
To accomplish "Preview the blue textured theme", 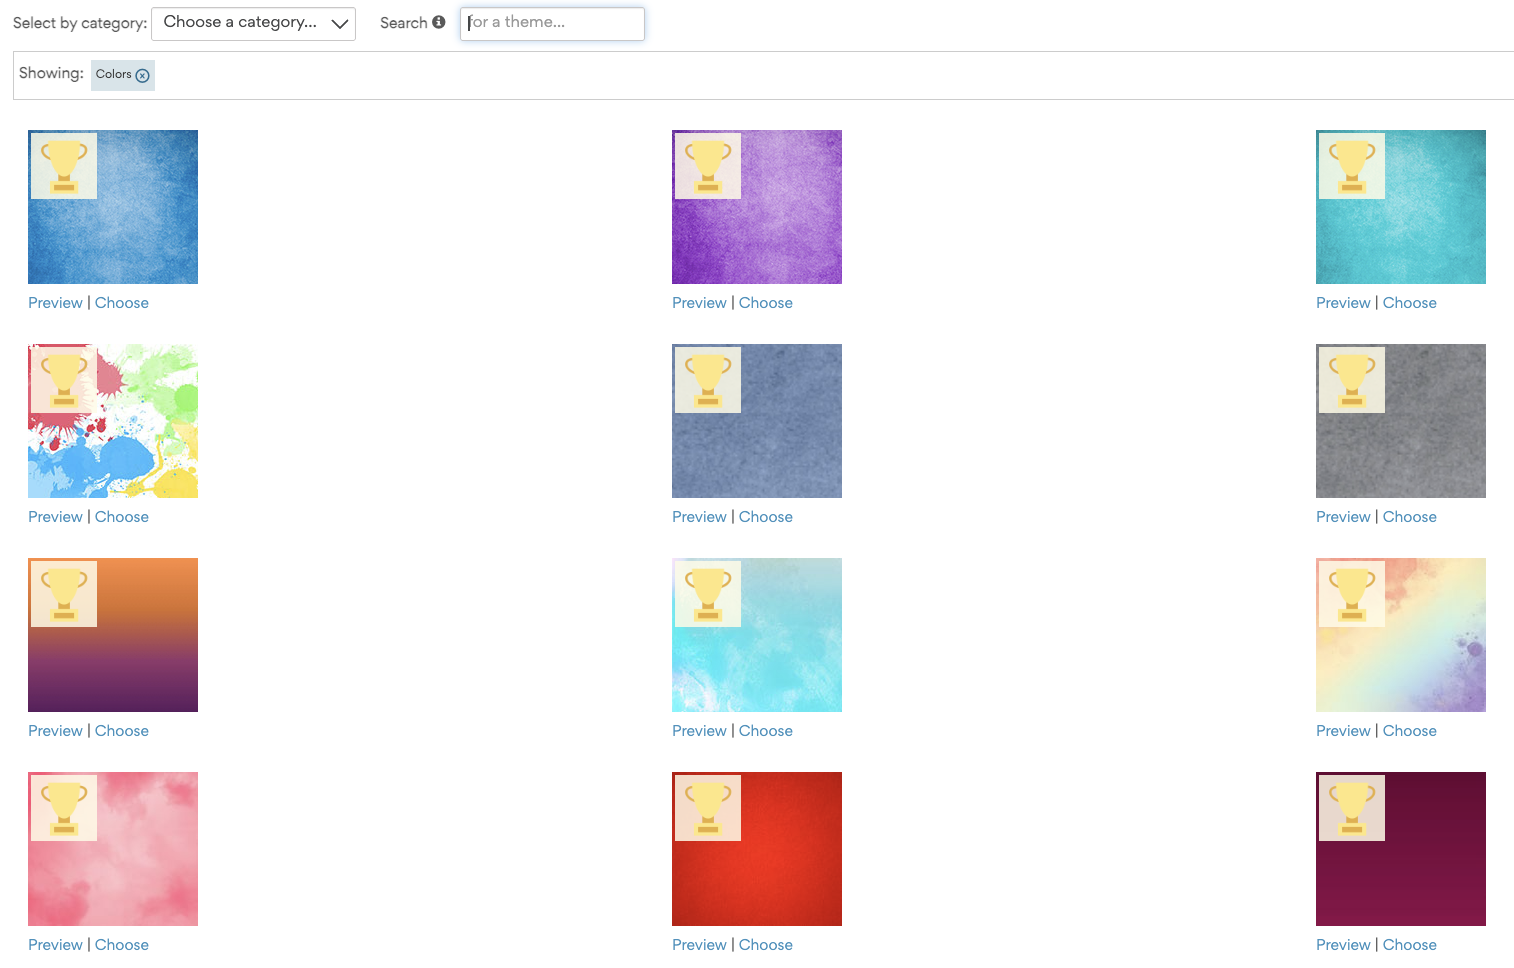I will (55, 303).
